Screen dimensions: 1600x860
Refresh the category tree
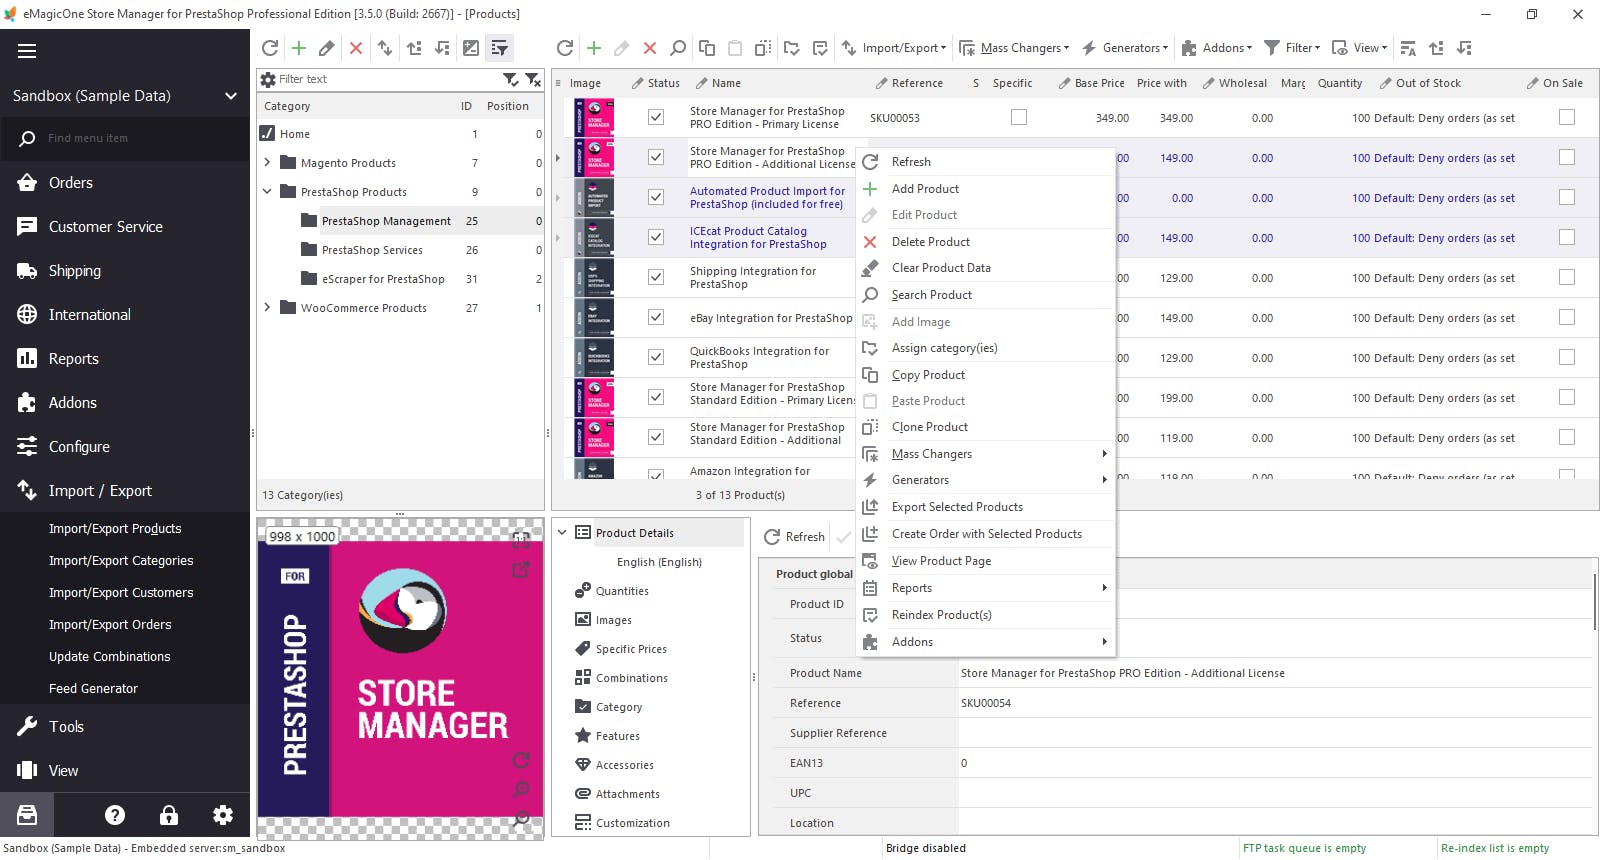270,48
